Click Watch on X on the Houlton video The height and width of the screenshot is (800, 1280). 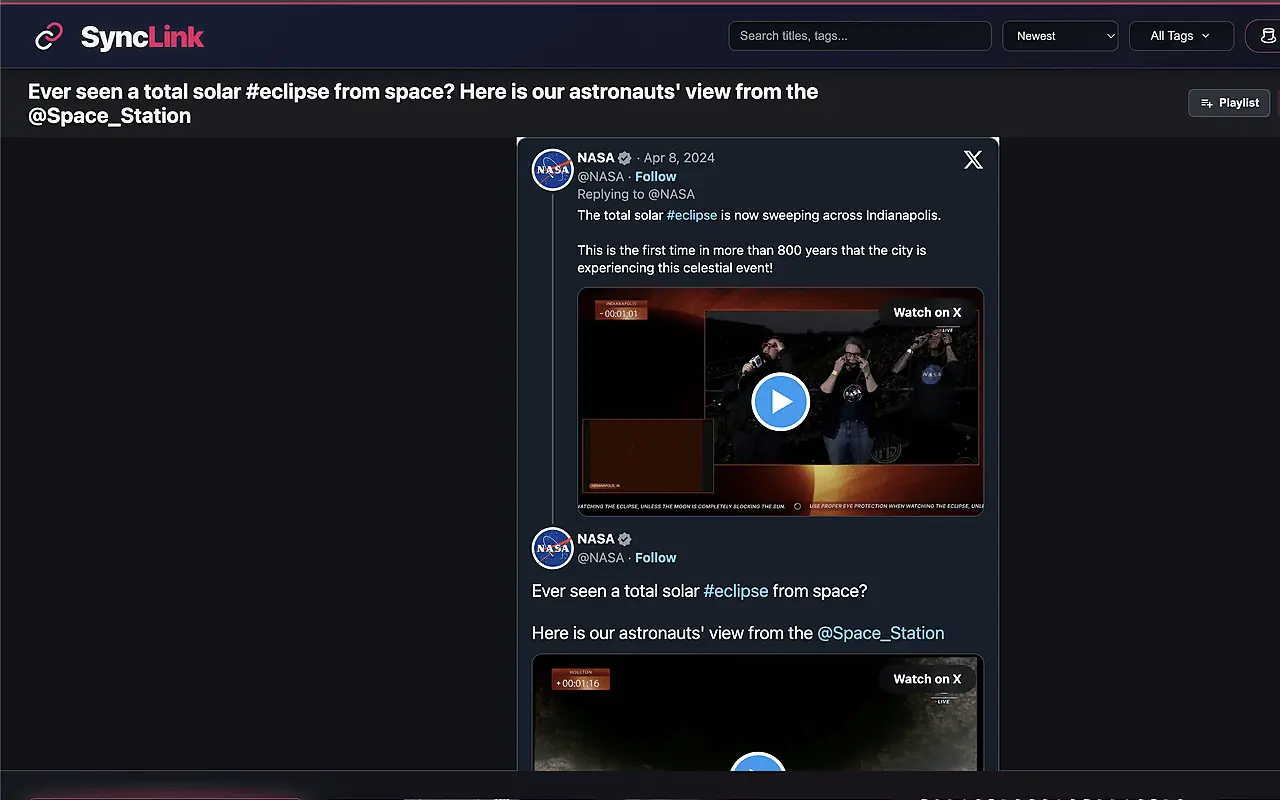coord(927,679)
